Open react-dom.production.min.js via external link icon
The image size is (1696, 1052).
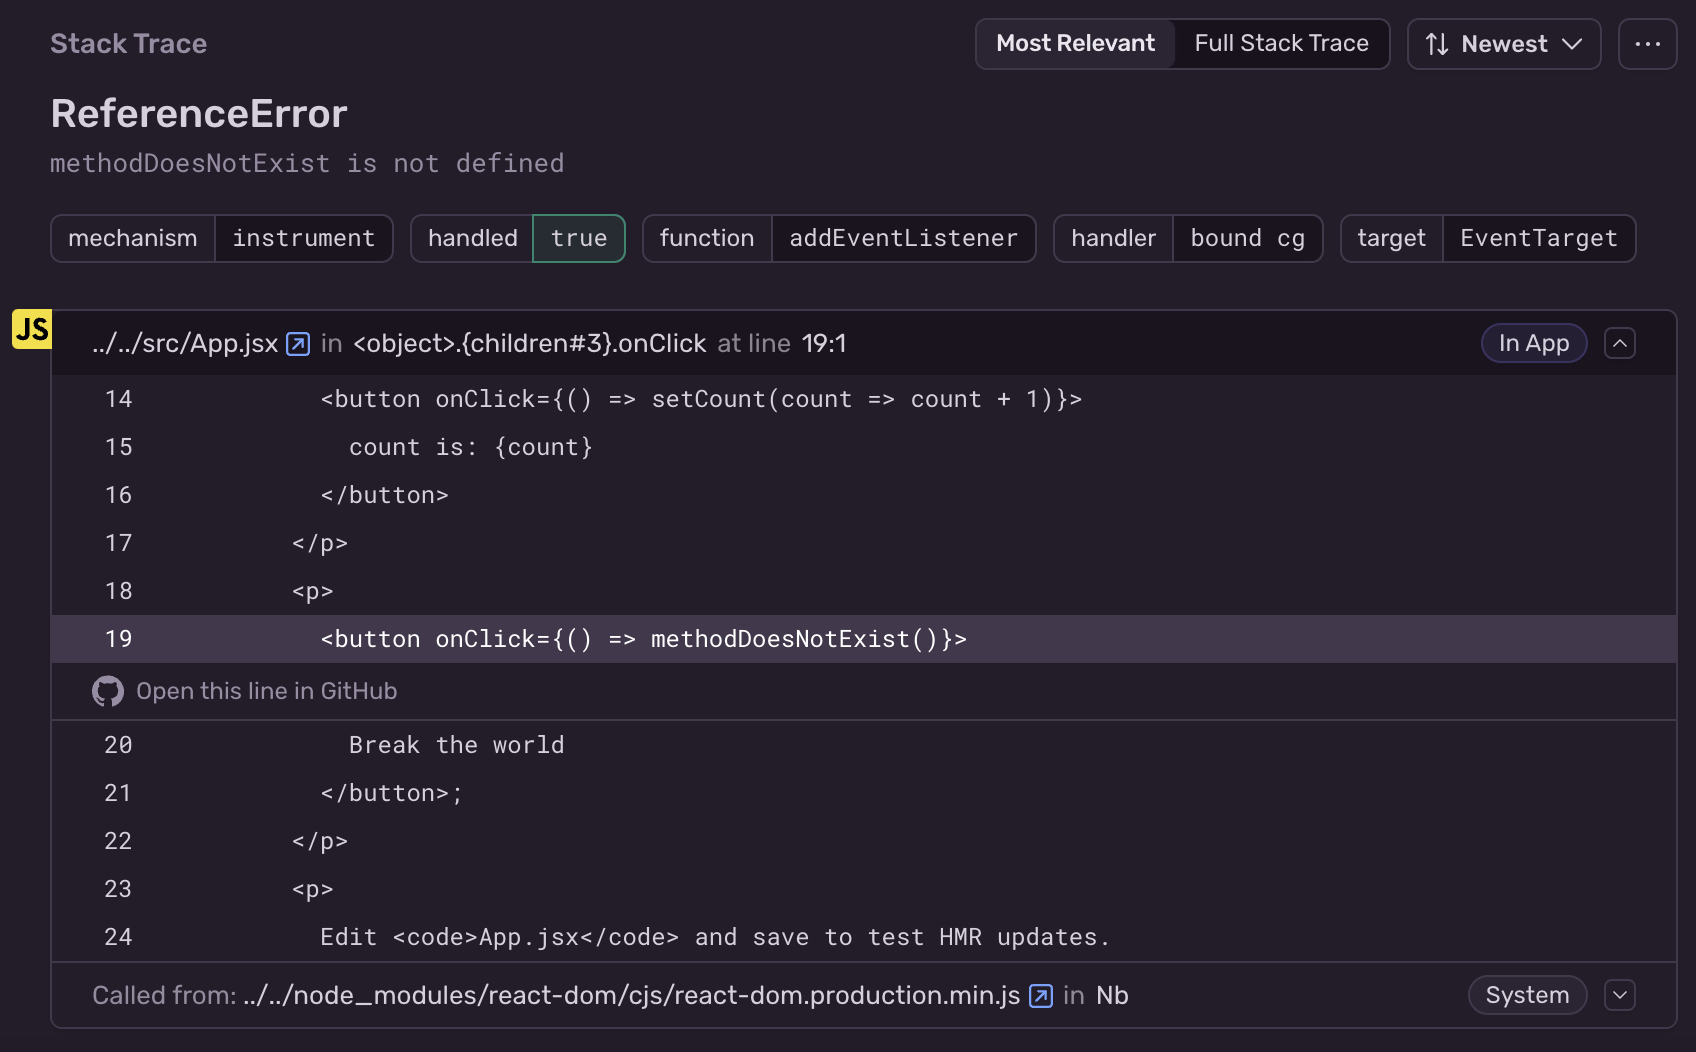point(1040,995)
